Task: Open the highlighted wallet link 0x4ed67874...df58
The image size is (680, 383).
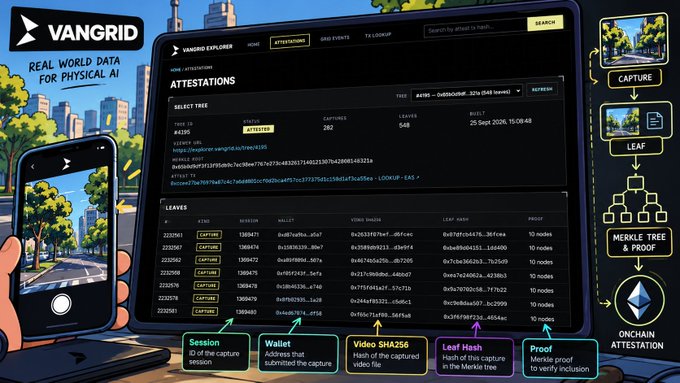Action: tap(299, 313)
